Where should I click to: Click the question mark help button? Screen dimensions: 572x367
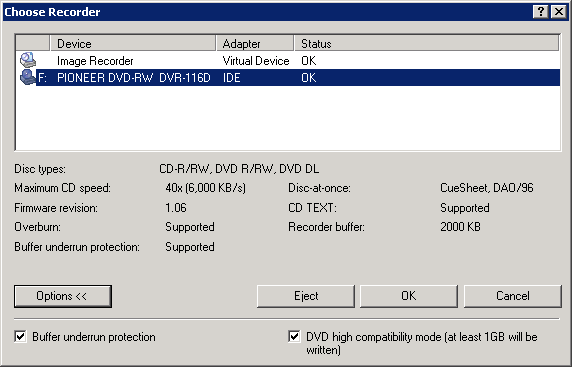coord(541,12)
